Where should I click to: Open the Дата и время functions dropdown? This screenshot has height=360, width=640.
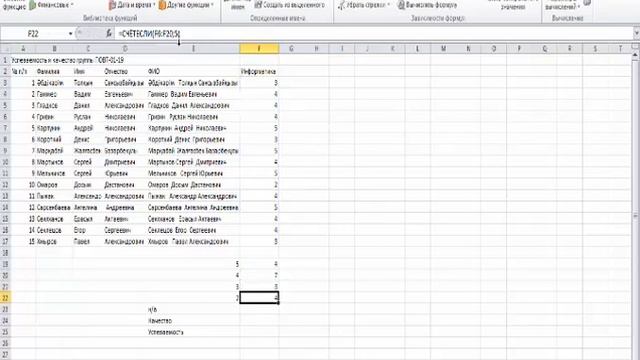coord(132,5)
